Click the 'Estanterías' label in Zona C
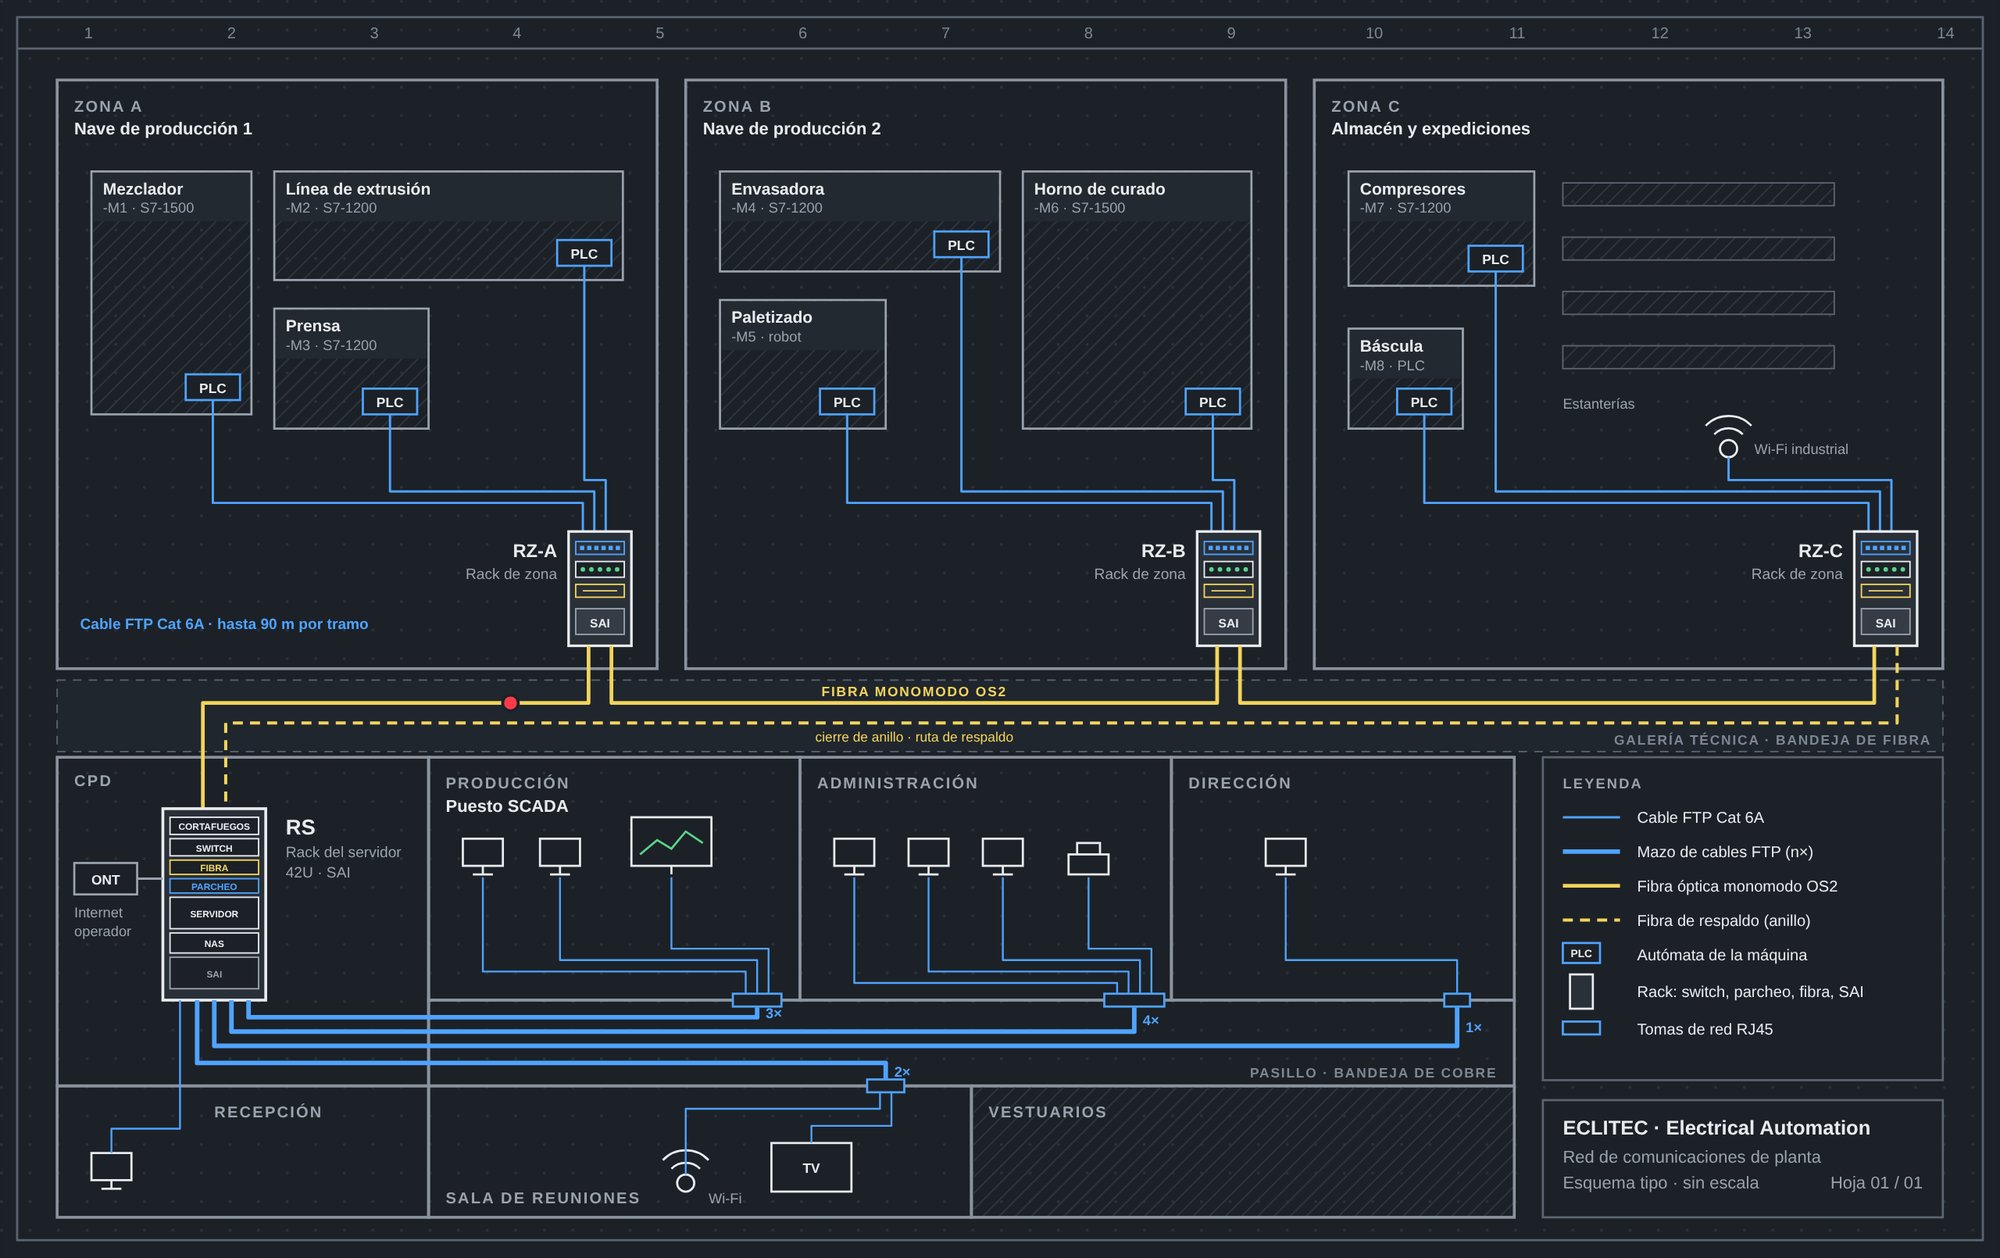Screen dimensions: 2000x1258 click(1598, 404)
